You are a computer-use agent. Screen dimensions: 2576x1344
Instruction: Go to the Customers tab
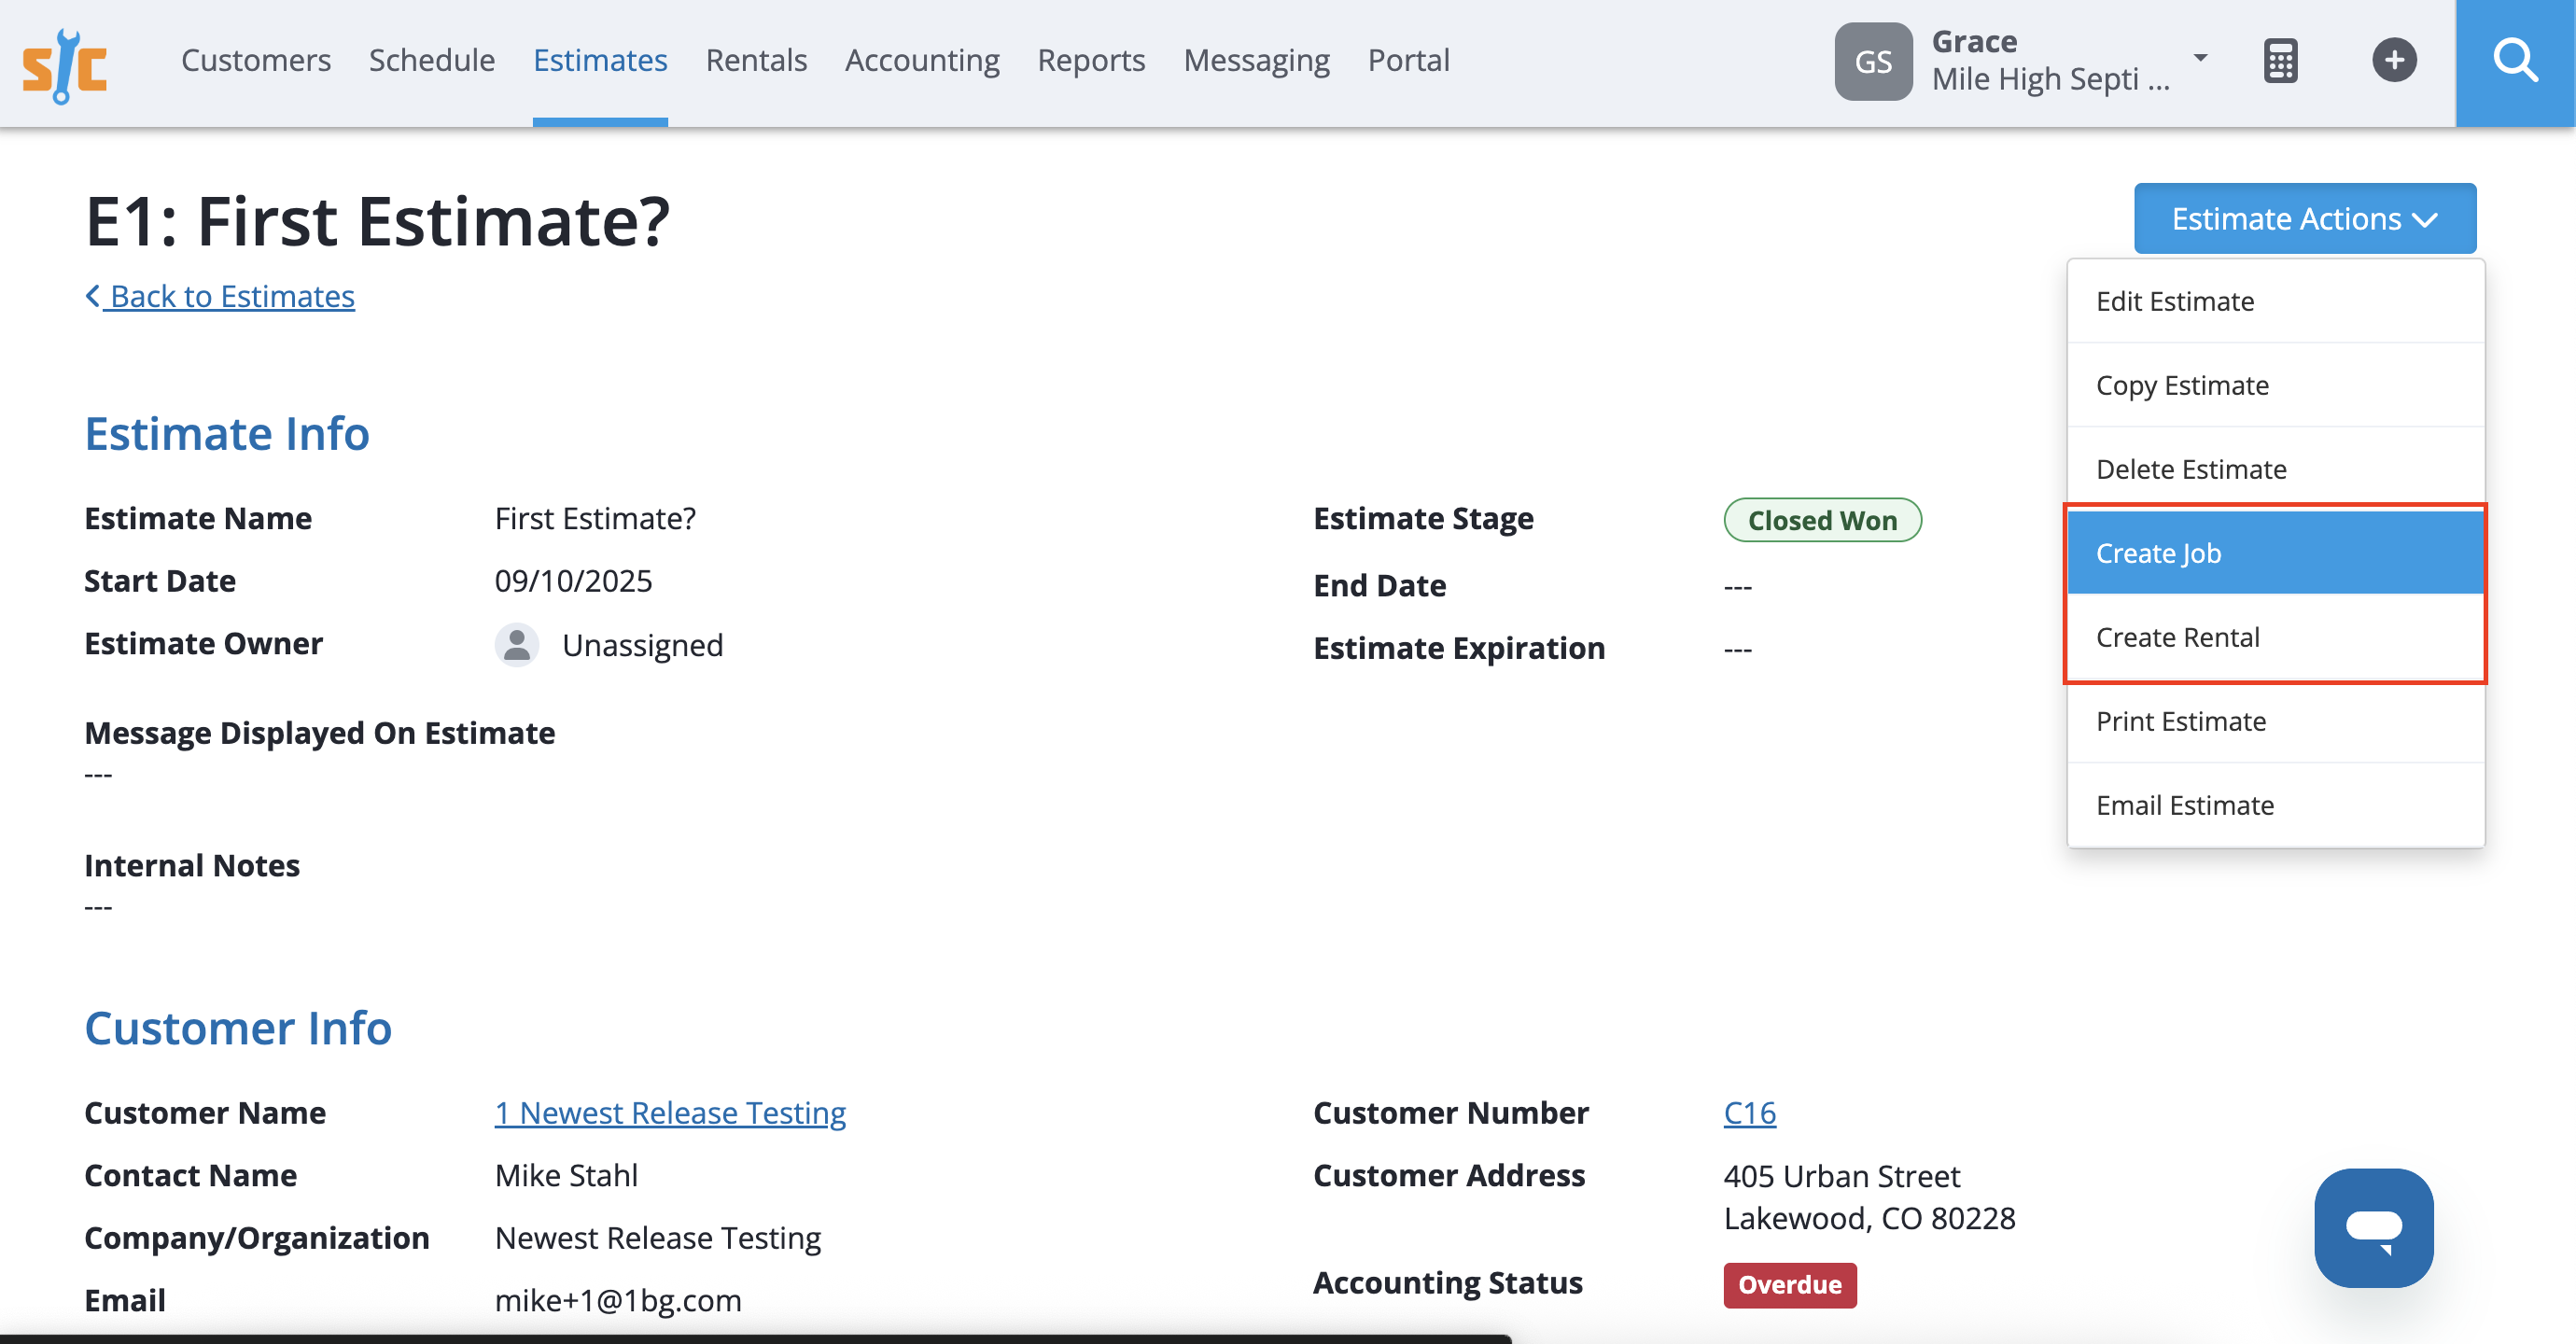[256, 60]
